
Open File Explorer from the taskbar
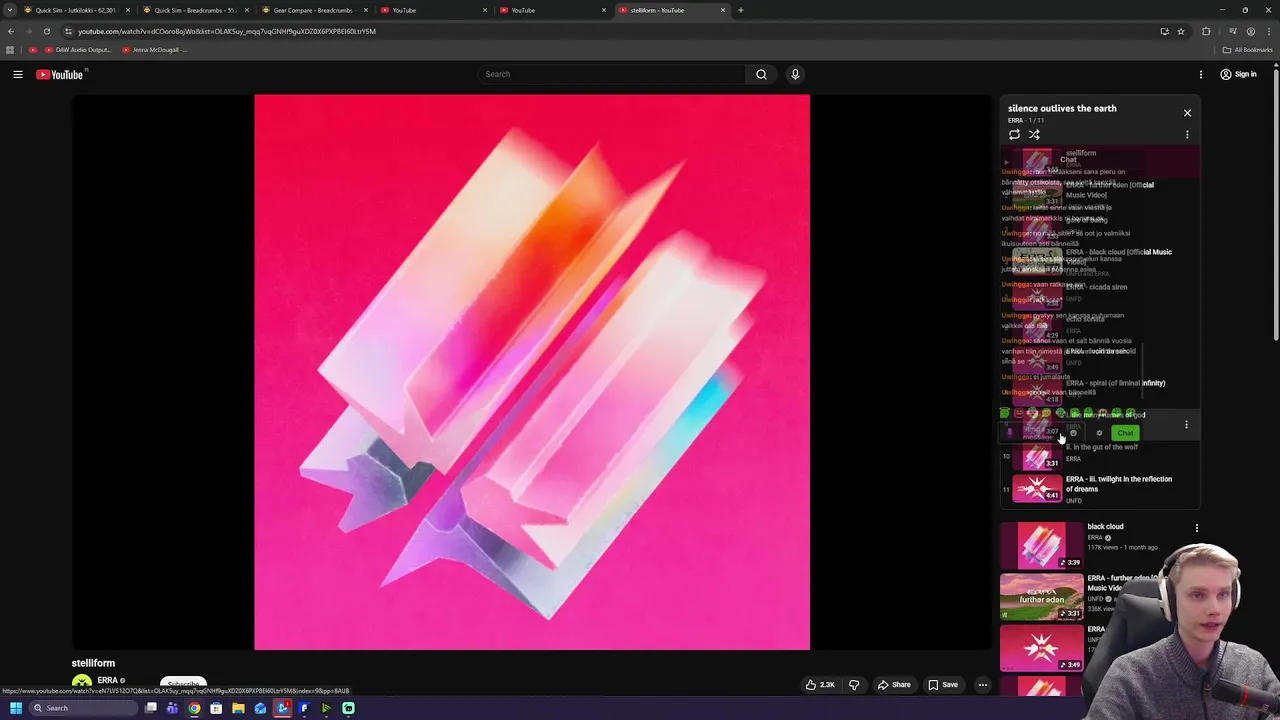pos(238,708)
